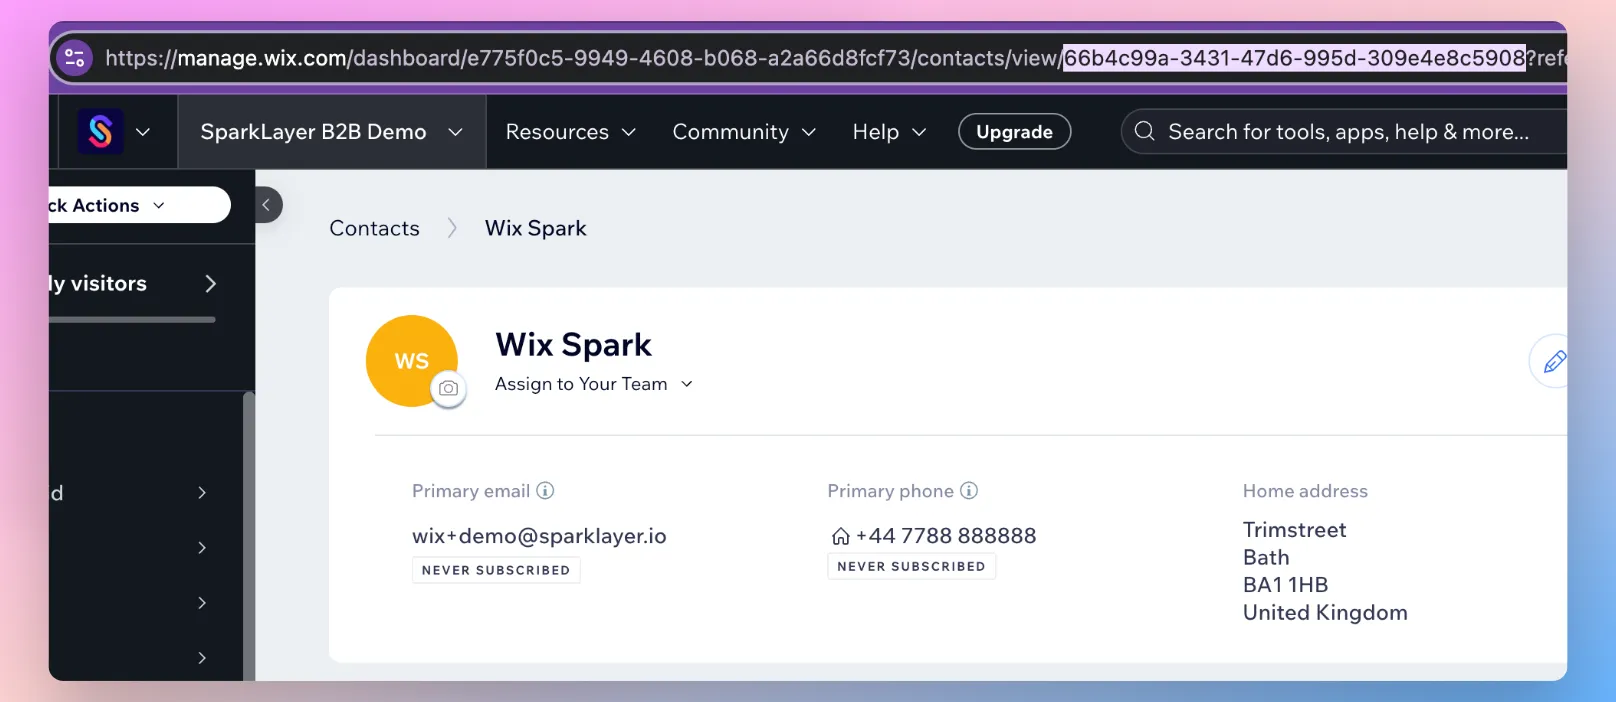1616x702 pixels.
Task: Click the email wix+demo@sparklayer.io
Action: pos(539,536)
